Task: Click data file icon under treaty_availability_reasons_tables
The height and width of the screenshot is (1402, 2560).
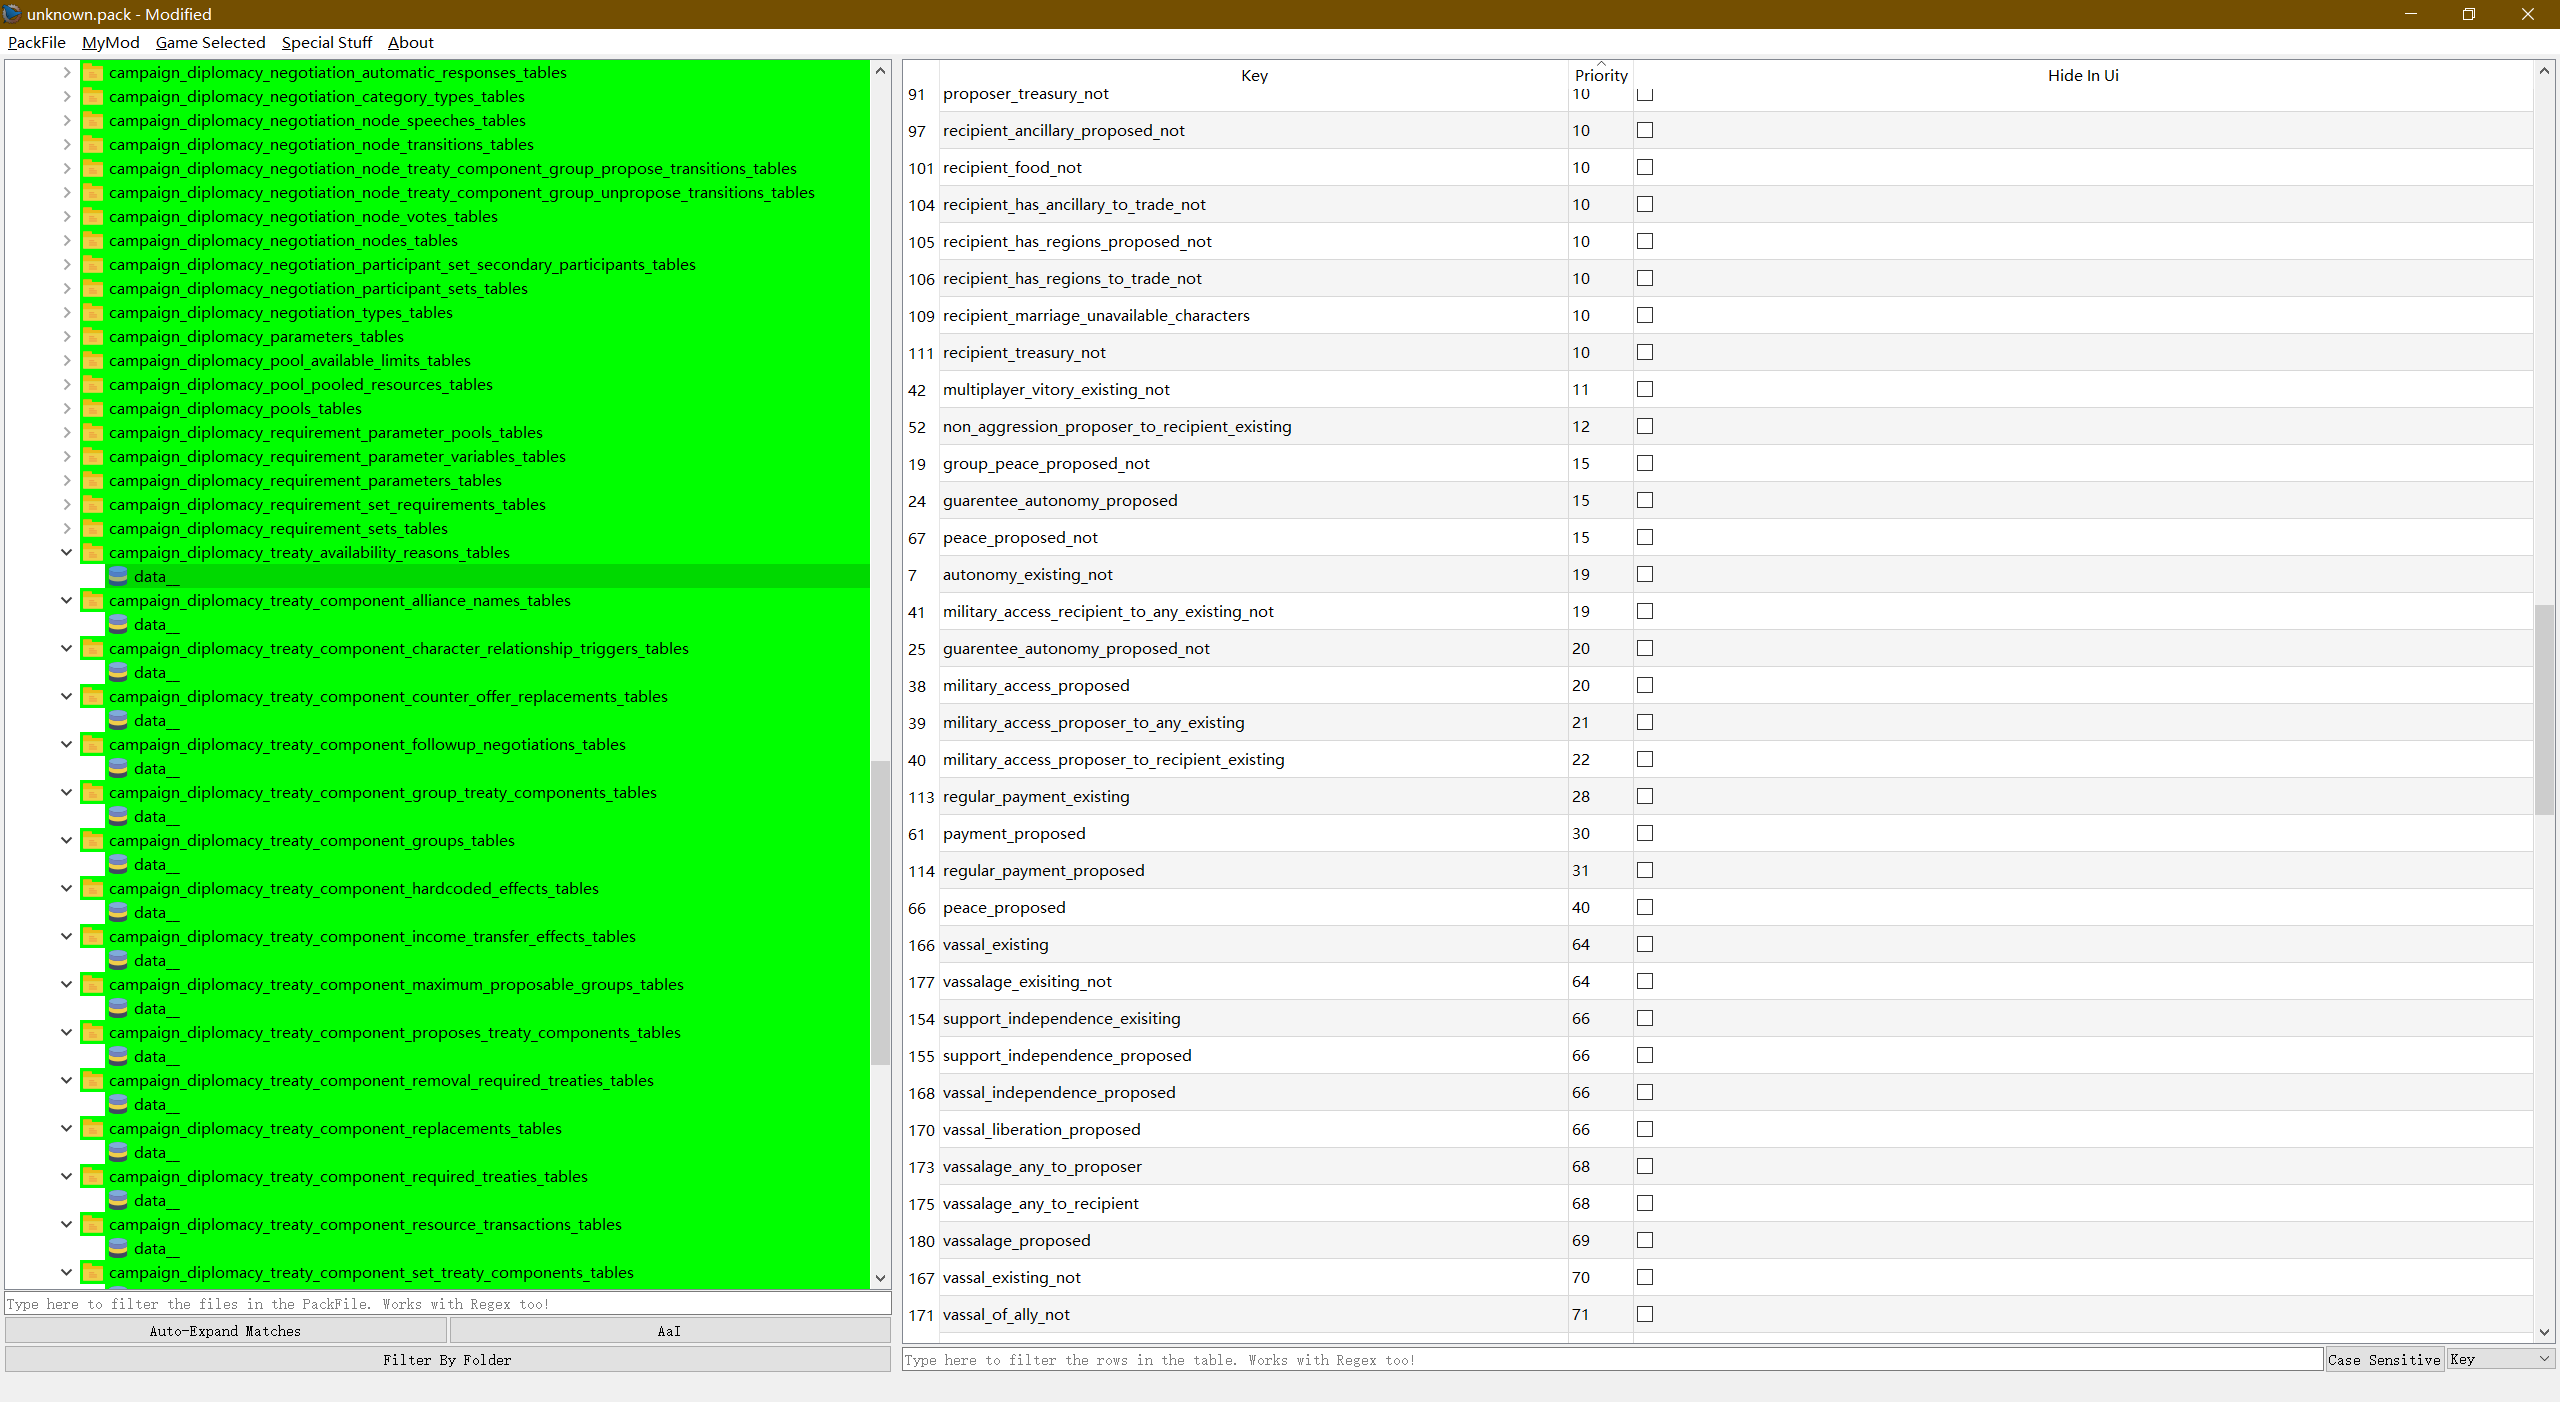Action: 118,576
